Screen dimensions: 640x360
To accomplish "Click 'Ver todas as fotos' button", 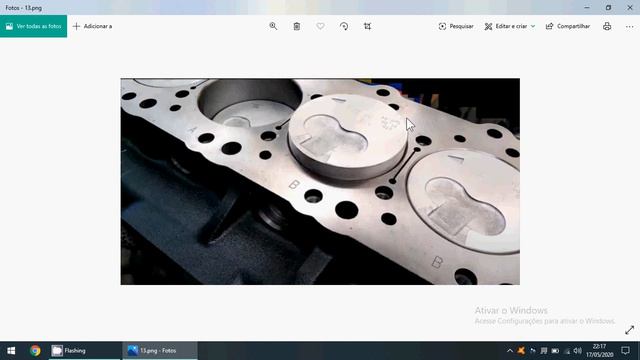I will [x=33, y=26].
